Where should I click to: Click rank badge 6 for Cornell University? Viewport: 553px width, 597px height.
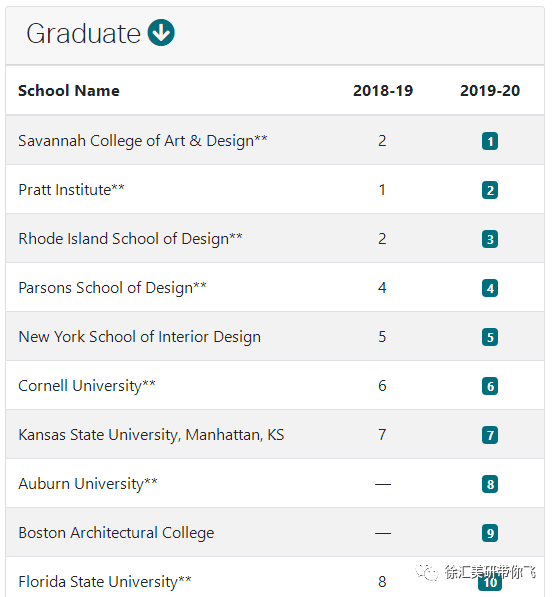[490, 386]
